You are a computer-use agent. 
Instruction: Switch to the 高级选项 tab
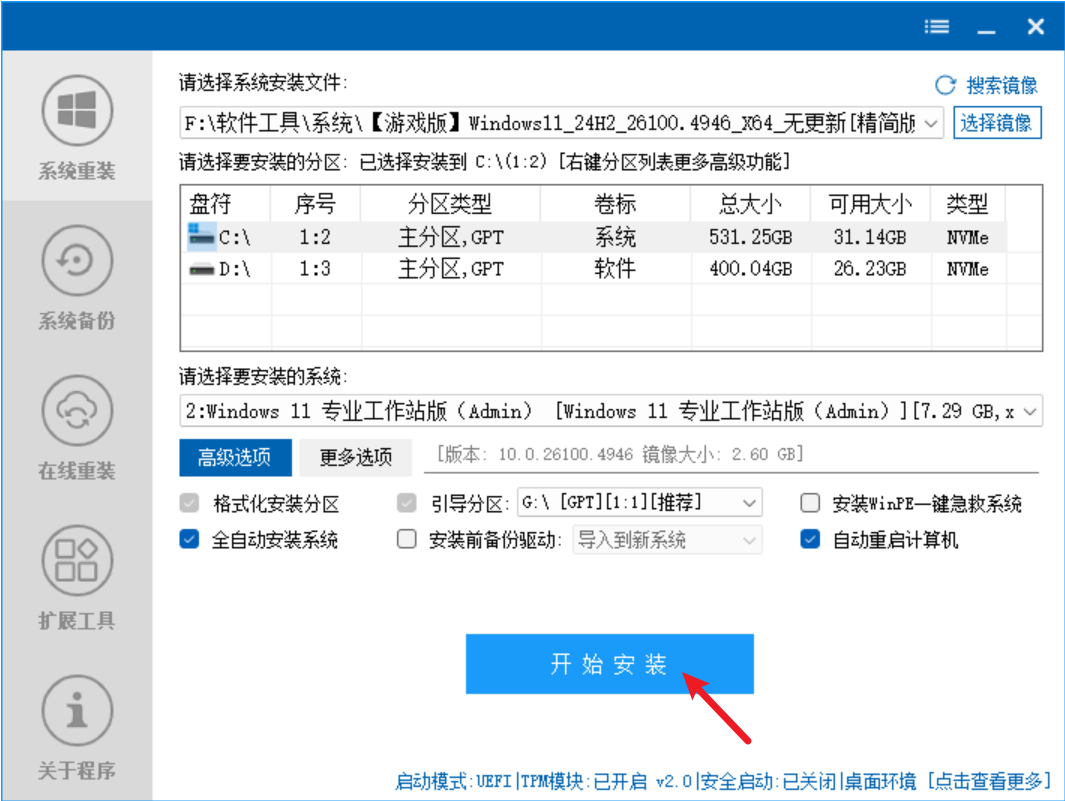coord(235,457)
